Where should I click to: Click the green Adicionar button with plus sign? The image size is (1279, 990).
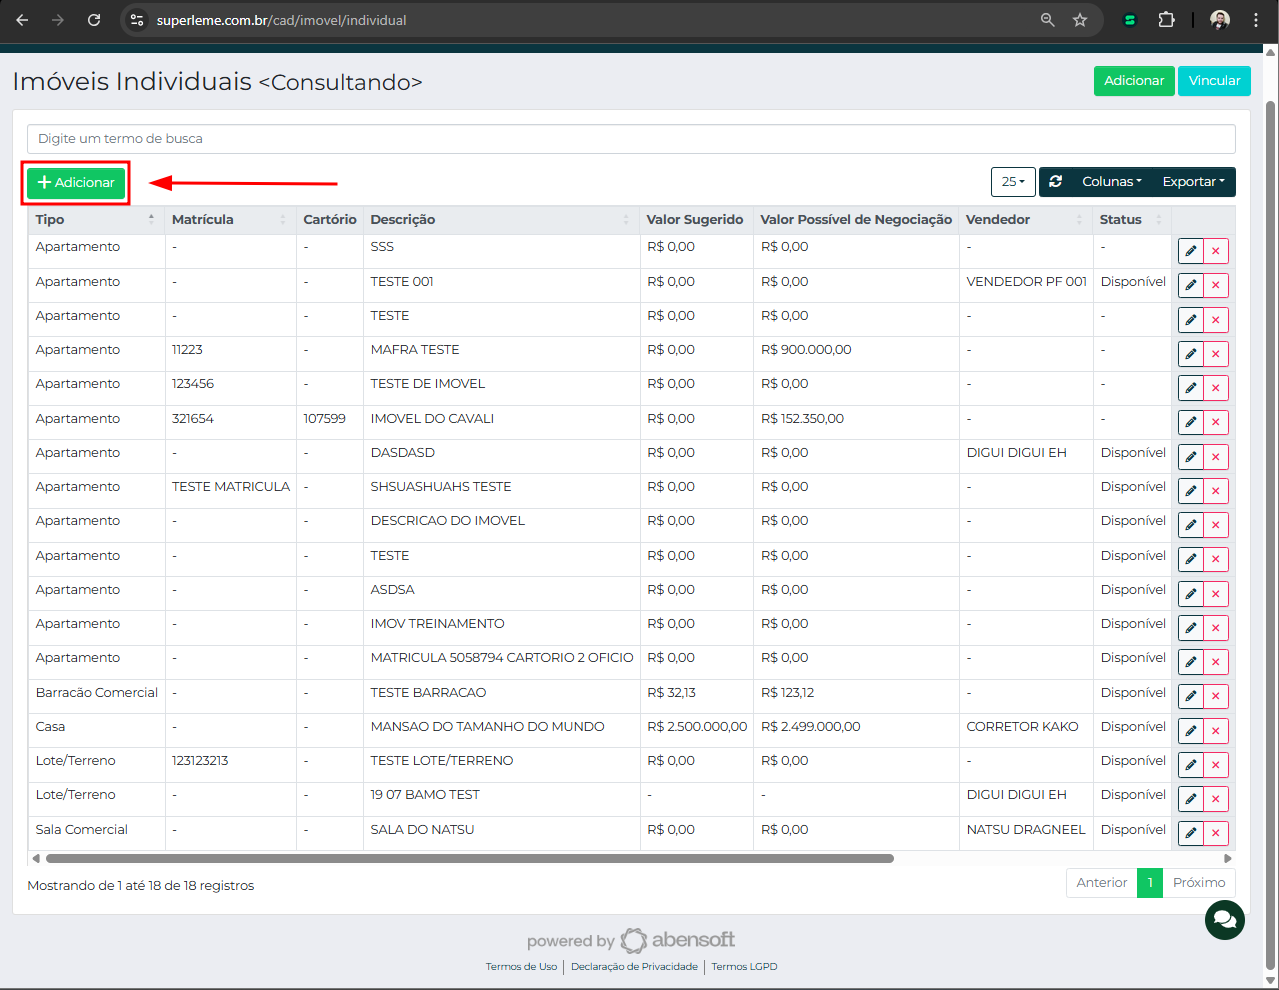pos(76,183)
